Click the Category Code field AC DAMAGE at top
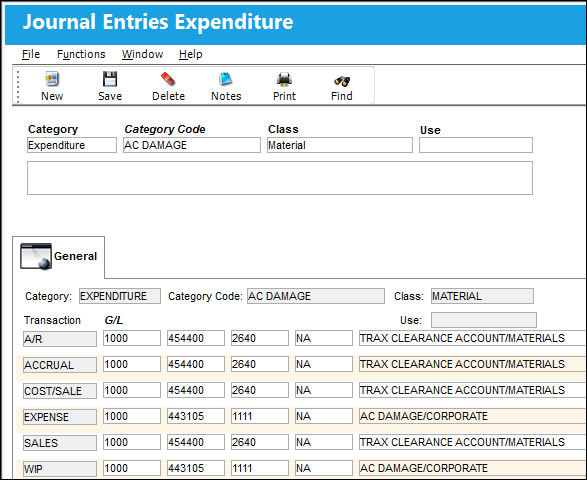This screenshot has width=587, height=480. [192, 145]
